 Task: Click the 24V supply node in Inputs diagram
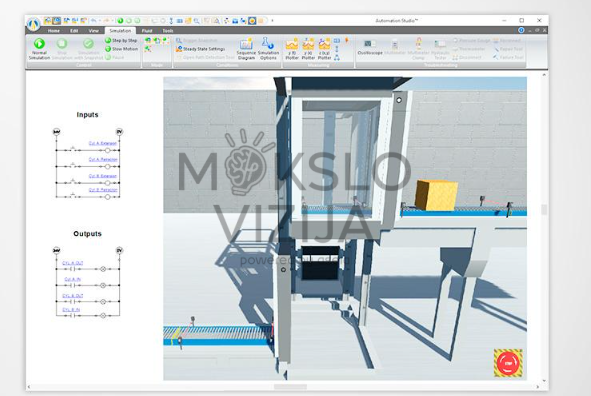click(x=56, y=131)
